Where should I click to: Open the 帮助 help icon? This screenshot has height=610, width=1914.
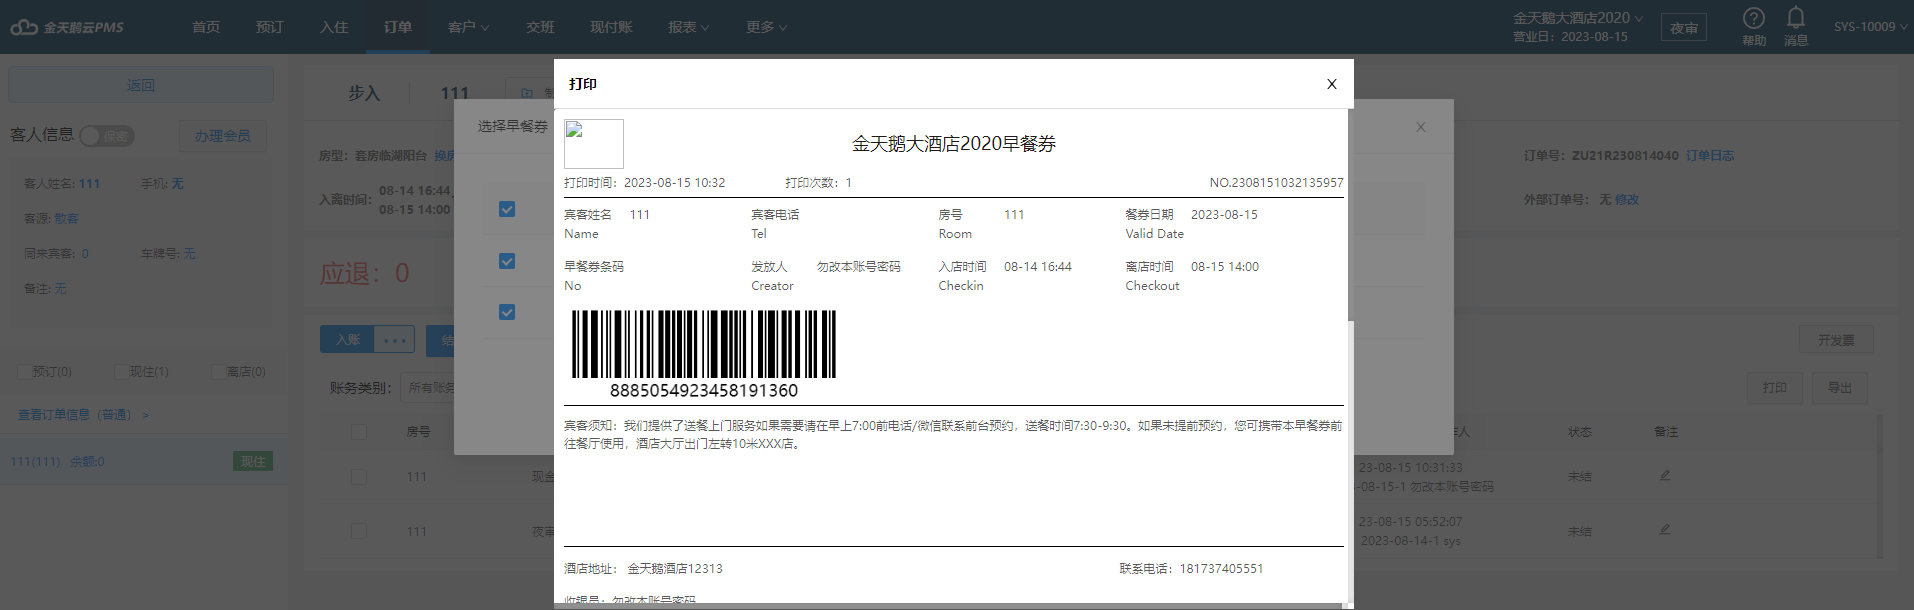coord(1754,19)
